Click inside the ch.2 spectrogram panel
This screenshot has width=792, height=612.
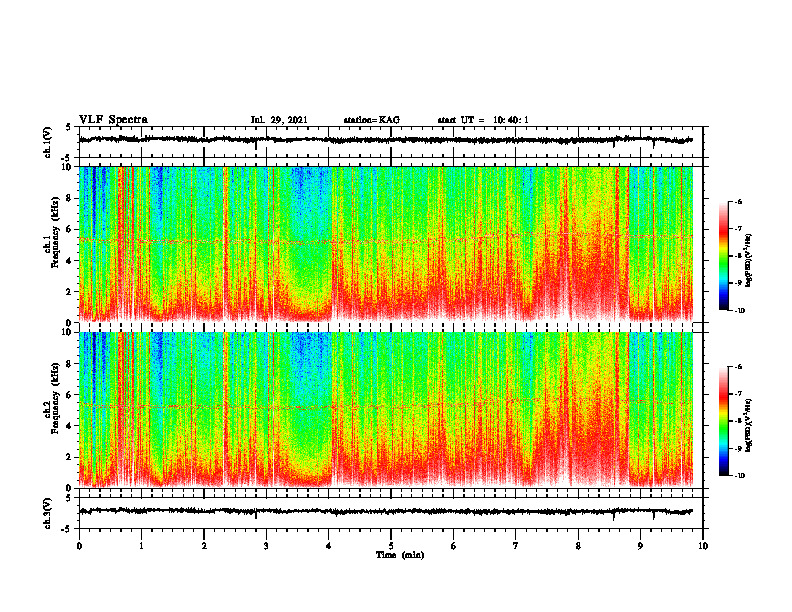click(x=391, y=410)
